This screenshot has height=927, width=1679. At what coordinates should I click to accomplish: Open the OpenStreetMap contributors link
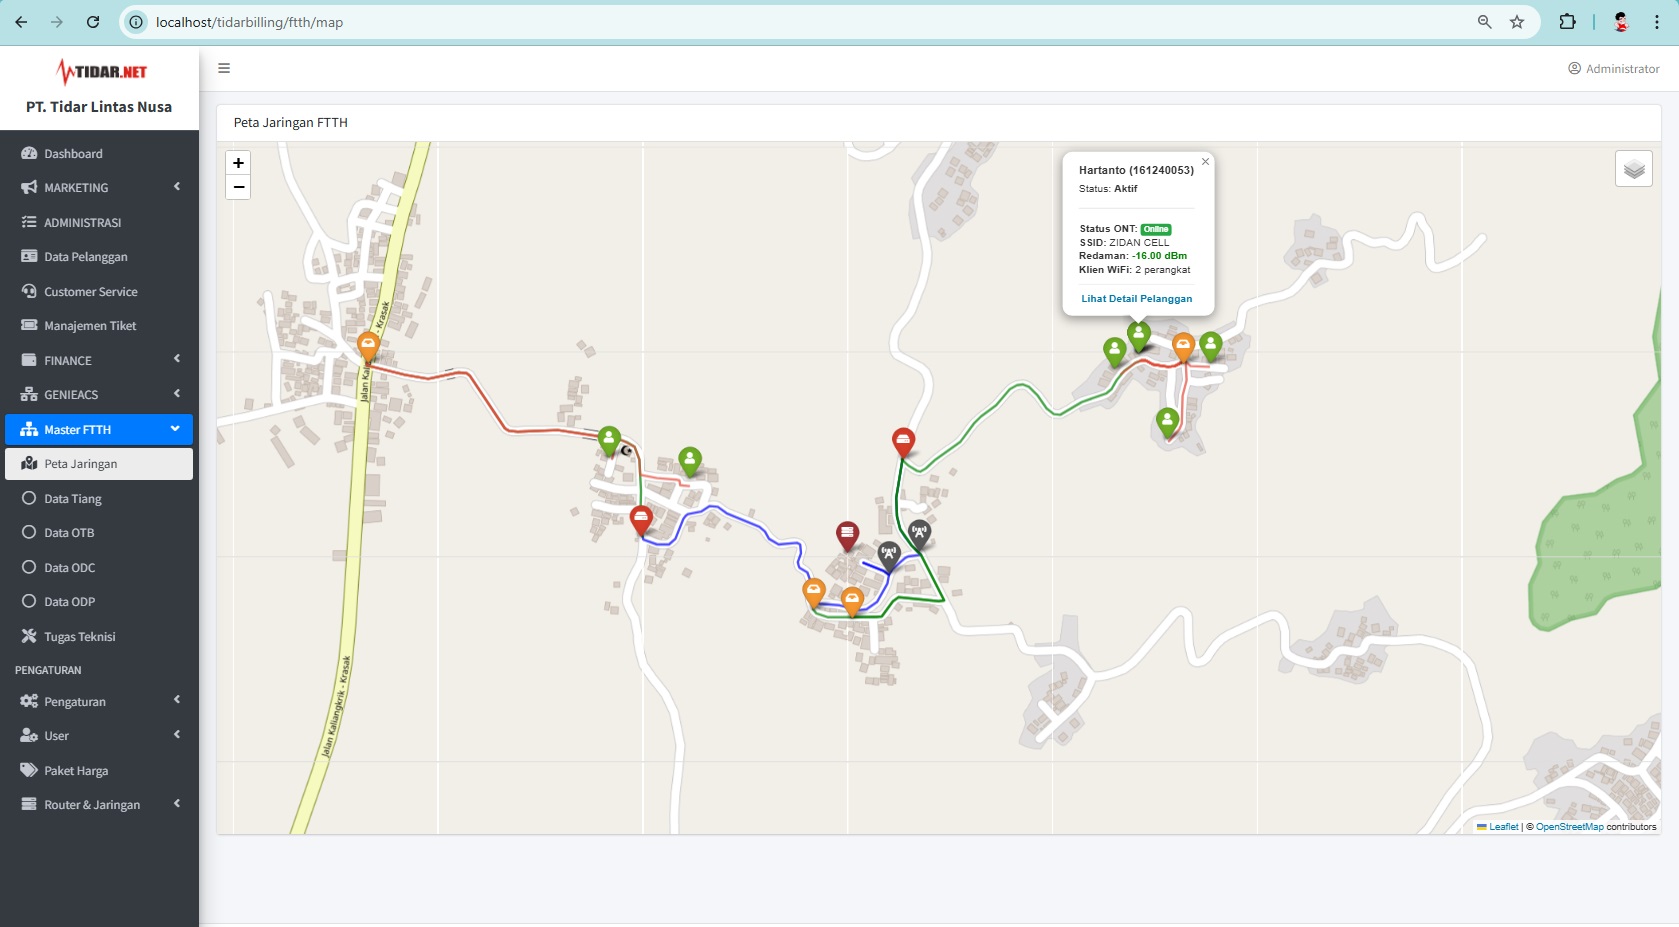coord(1569,827)
